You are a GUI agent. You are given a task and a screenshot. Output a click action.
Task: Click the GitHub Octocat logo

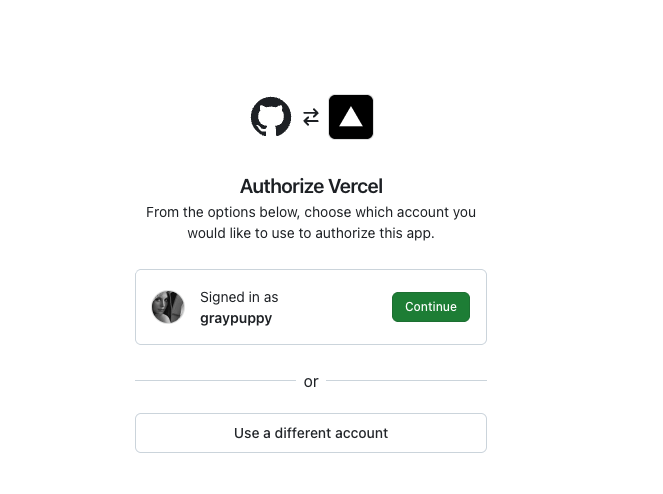[271, 117]
